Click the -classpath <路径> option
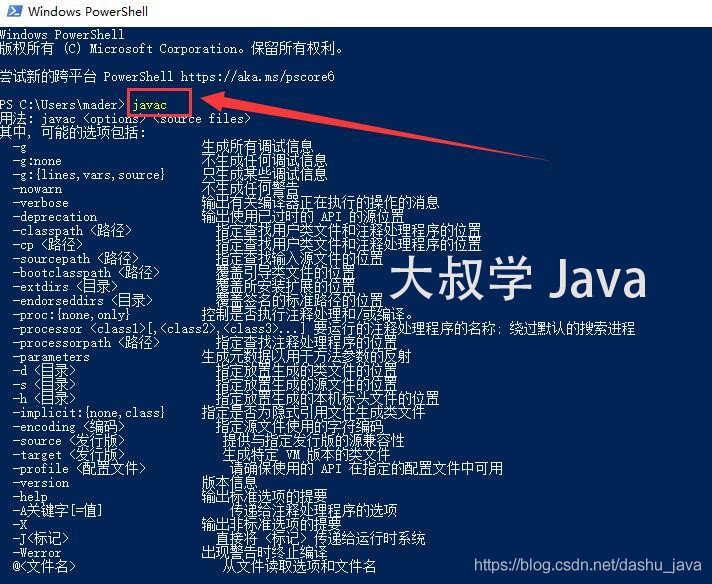Screen dimensions: 712x584 coord(72,231)
